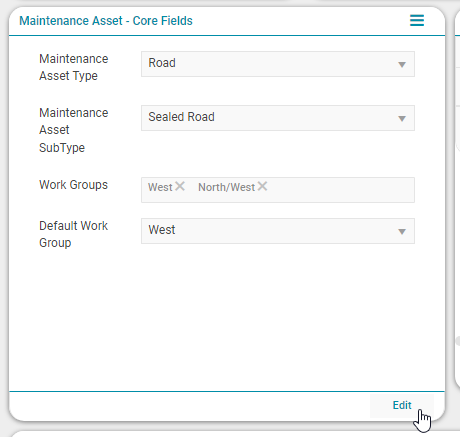
Task: Click the Maintenance Asset Type label
Action: click(x=74, y=67)
